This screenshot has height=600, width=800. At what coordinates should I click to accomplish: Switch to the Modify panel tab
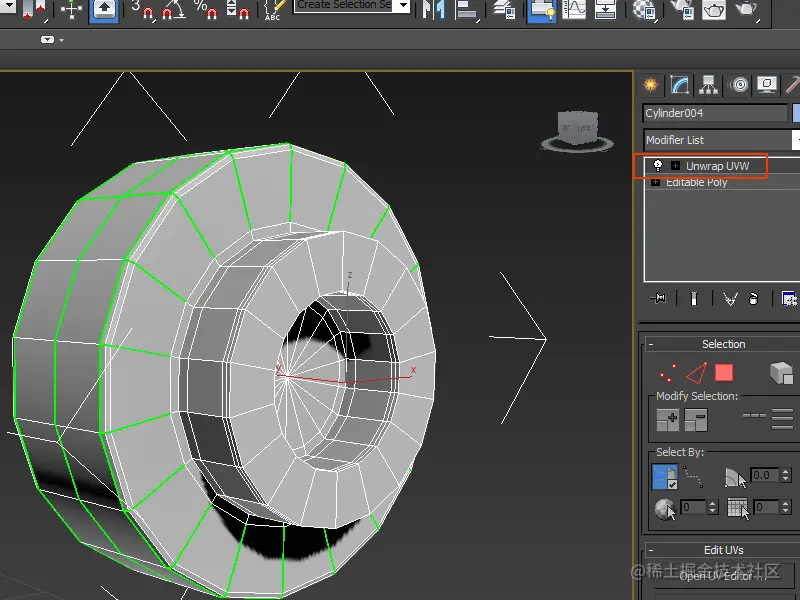(680, 85)
